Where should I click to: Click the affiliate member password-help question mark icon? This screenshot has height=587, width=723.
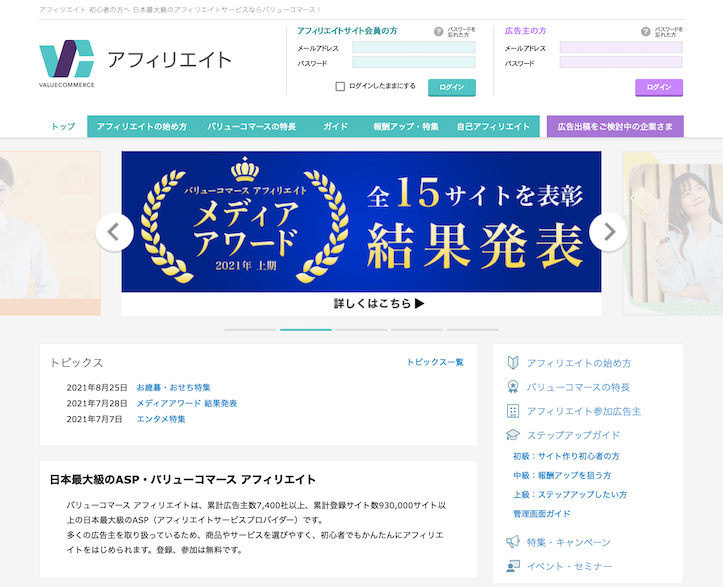439,31
